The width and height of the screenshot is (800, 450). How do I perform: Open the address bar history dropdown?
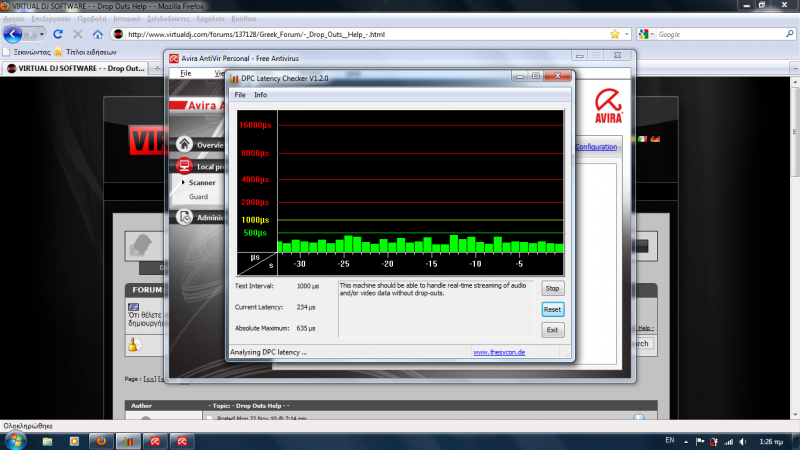(627, 34)
